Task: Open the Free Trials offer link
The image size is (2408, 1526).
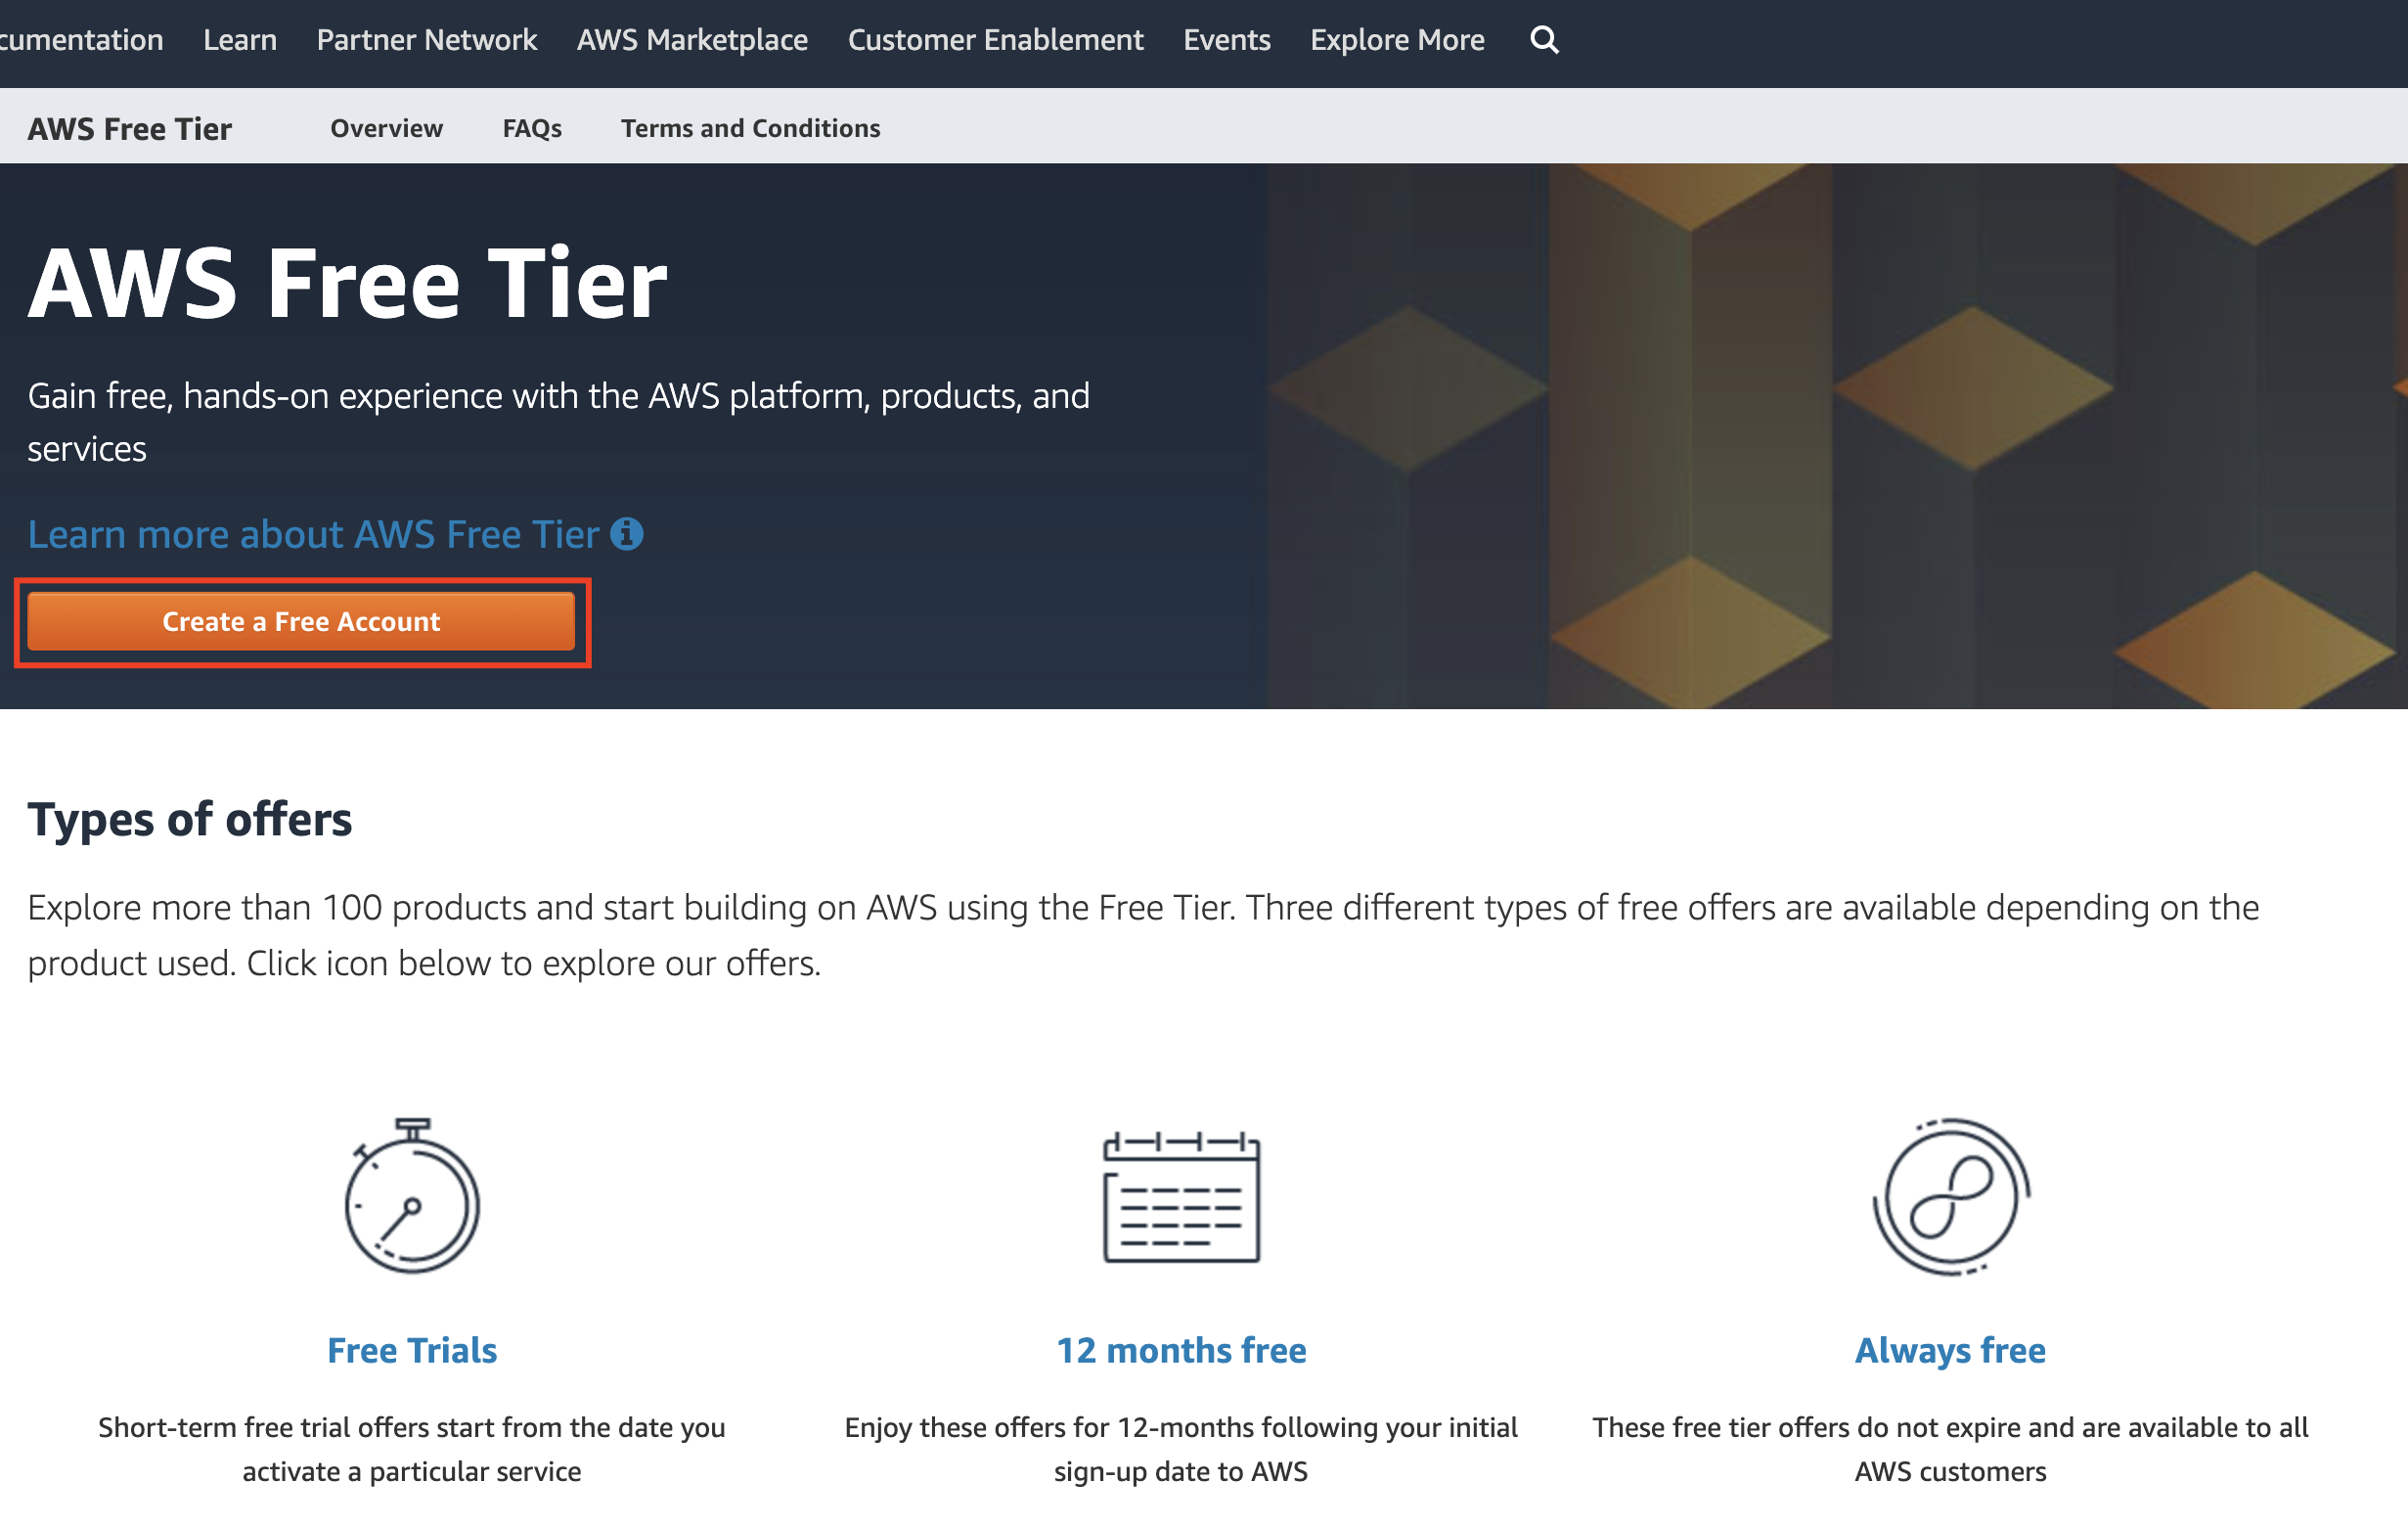Action: (x=412, y=1350)
